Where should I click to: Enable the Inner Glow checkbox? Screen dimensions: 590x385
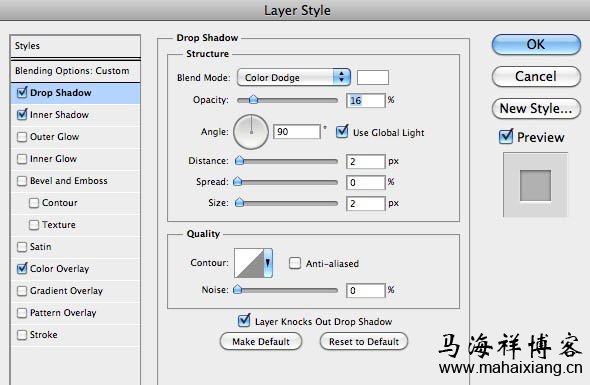tap(22, 159)
